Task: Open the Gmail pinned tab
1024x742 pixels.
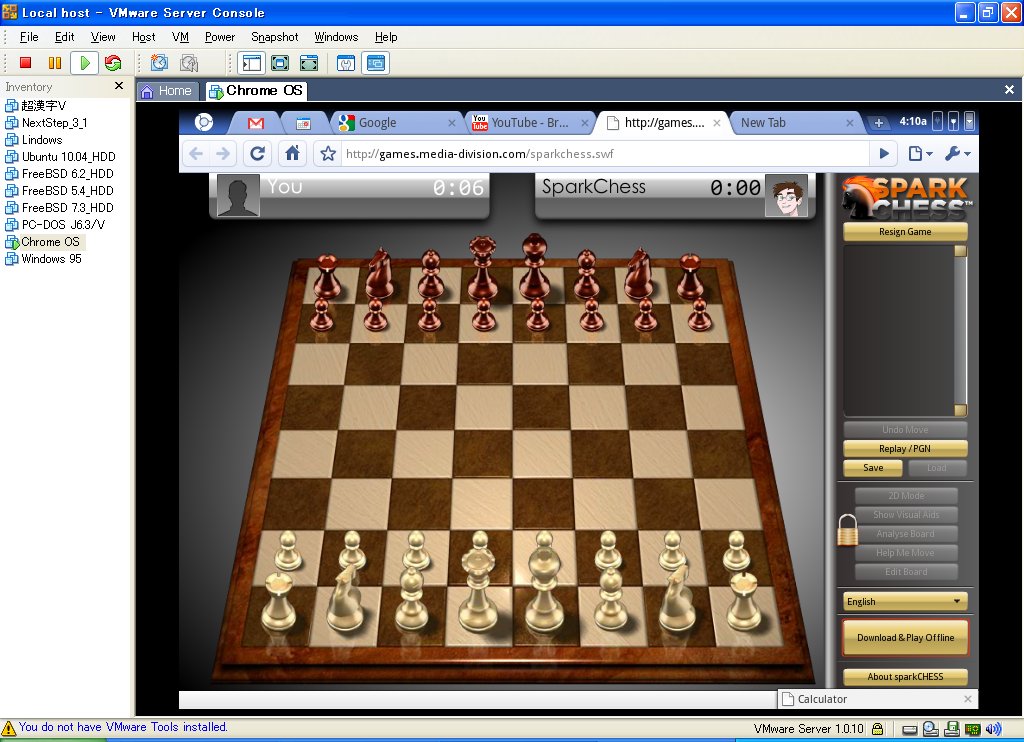Action: 256,123
